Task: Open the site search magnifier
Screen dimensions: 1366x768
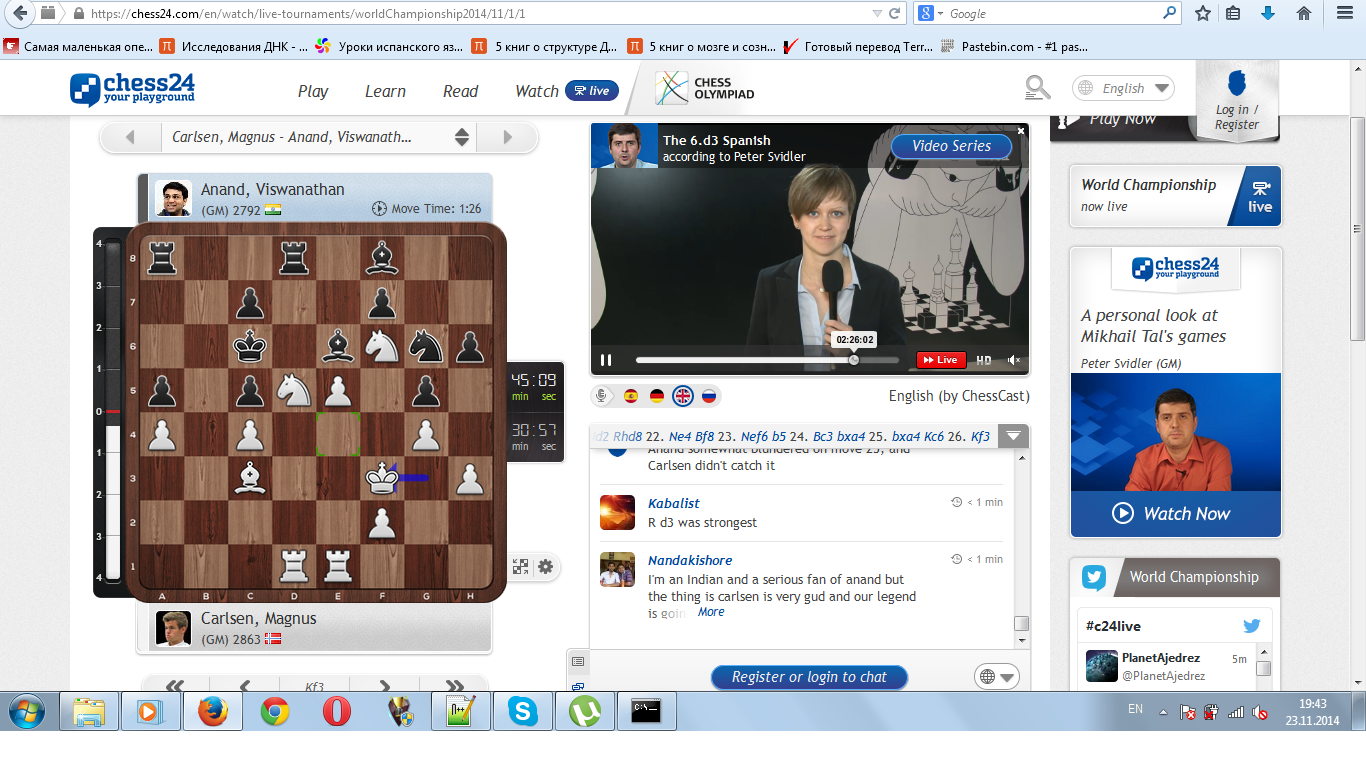Action: [x=1038, y=89]
